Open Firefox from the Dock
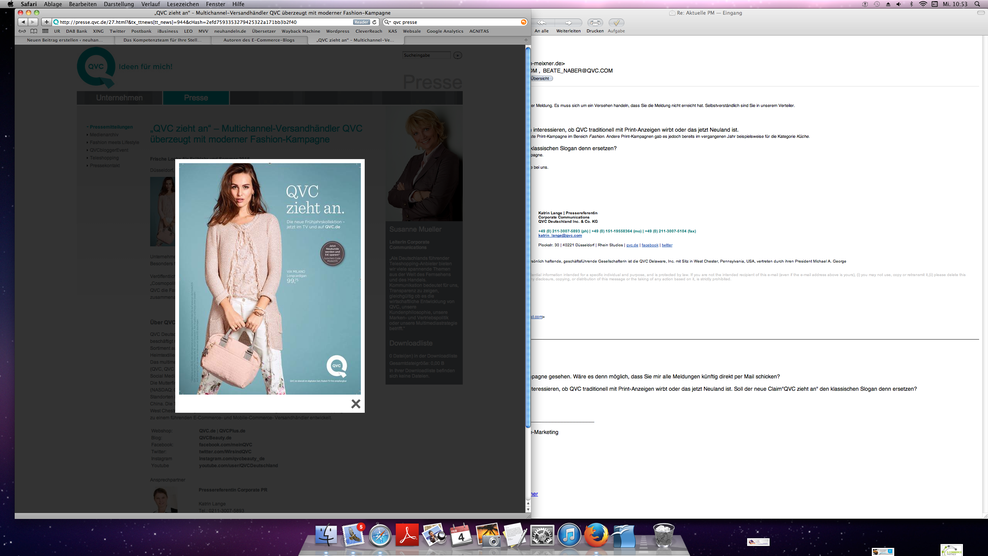This screenshot has height=556, width=988. 595,535
